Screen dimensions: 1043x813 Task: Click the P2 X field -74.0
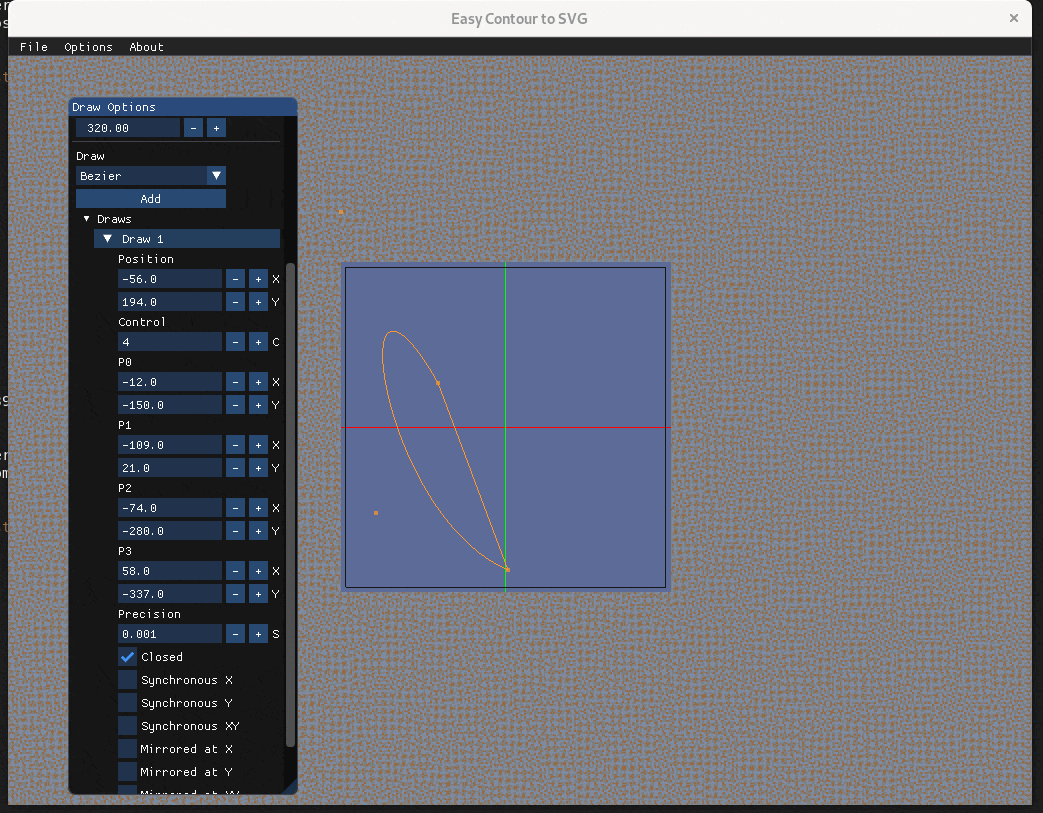click(x=170, y=508)
